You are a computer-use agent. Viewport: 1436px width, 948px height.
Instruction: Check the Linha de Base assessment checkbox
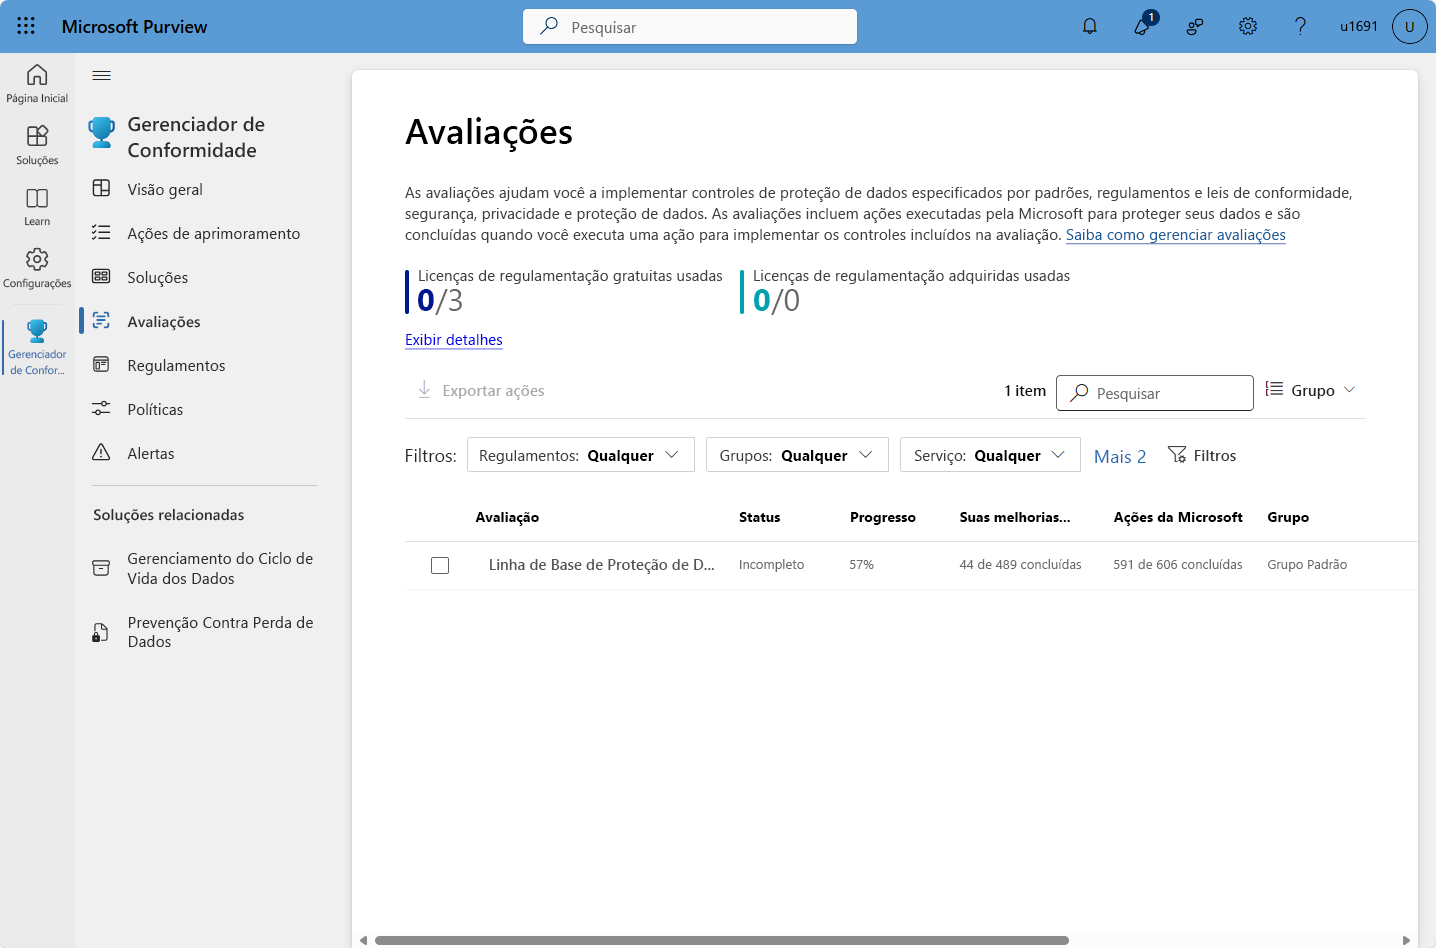coord(440,565)
